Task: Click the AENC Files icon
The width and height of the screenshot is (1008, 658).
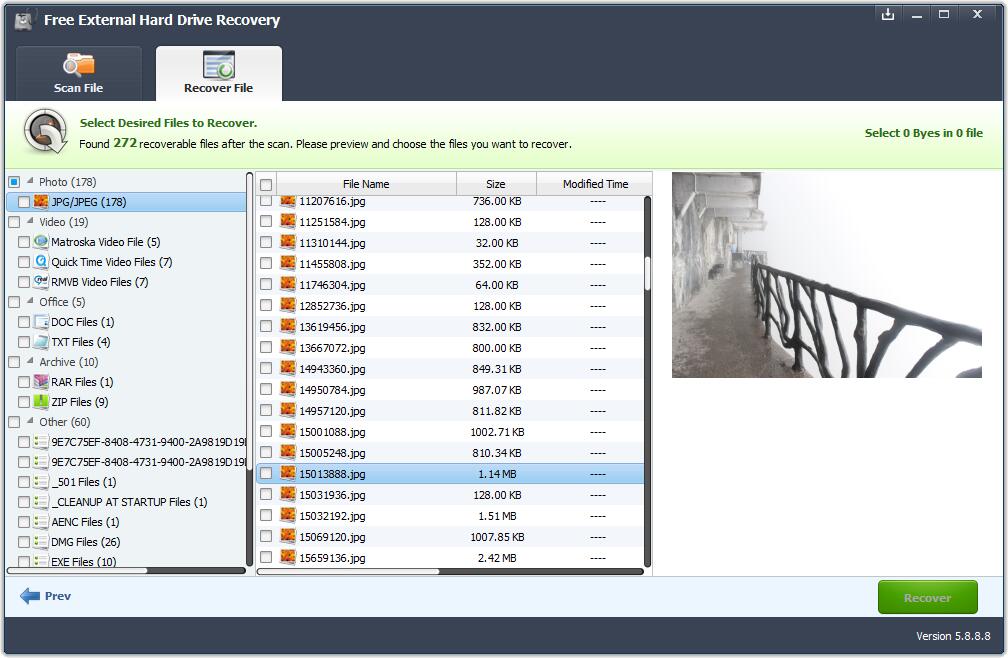Action: click(x=40, y=522)
